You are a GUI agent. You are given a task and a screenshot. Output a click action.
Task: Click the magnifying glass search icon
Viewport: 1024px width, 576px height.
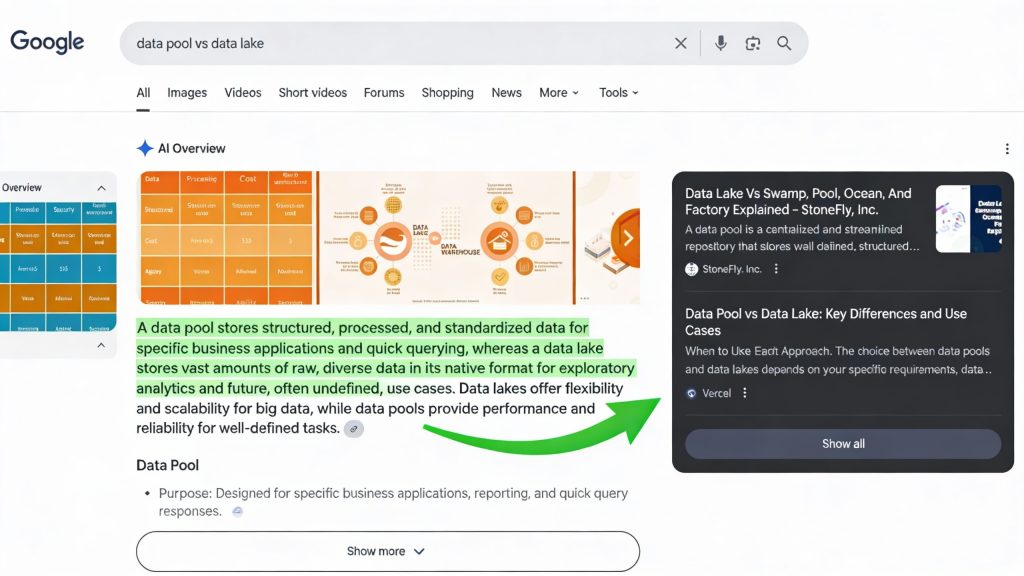[x=784, y=43]
